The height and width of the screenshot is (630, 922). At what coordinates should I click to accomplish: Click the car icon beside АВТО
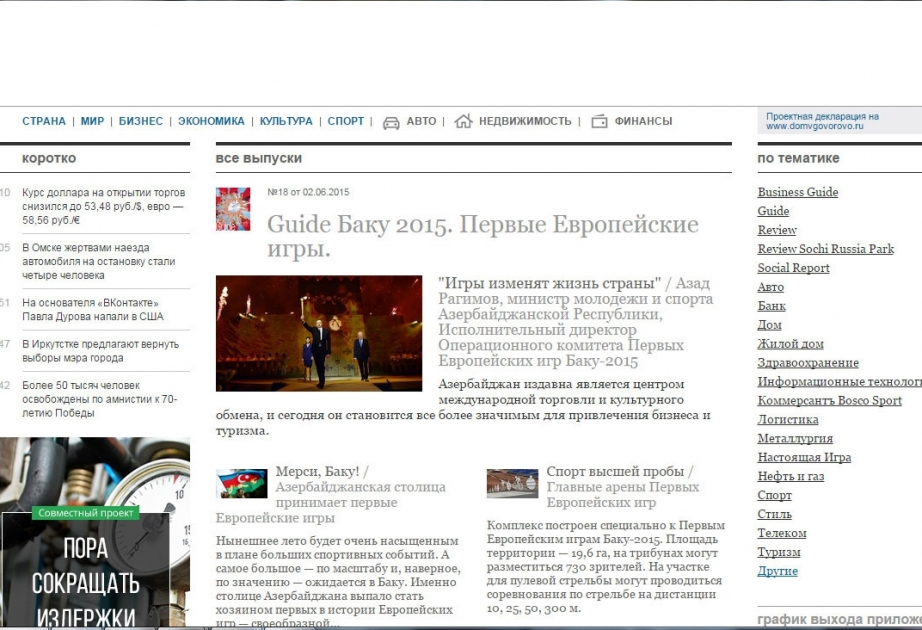point(391,122)
